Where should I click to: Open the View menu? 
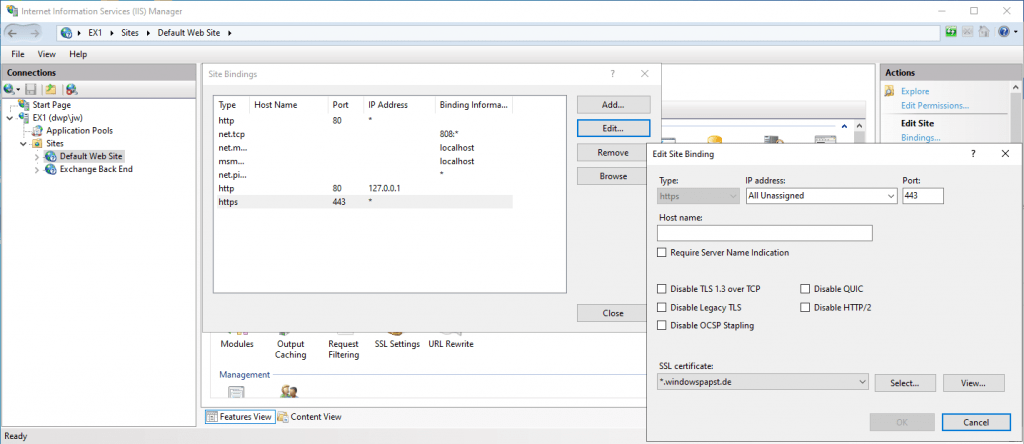47,54
